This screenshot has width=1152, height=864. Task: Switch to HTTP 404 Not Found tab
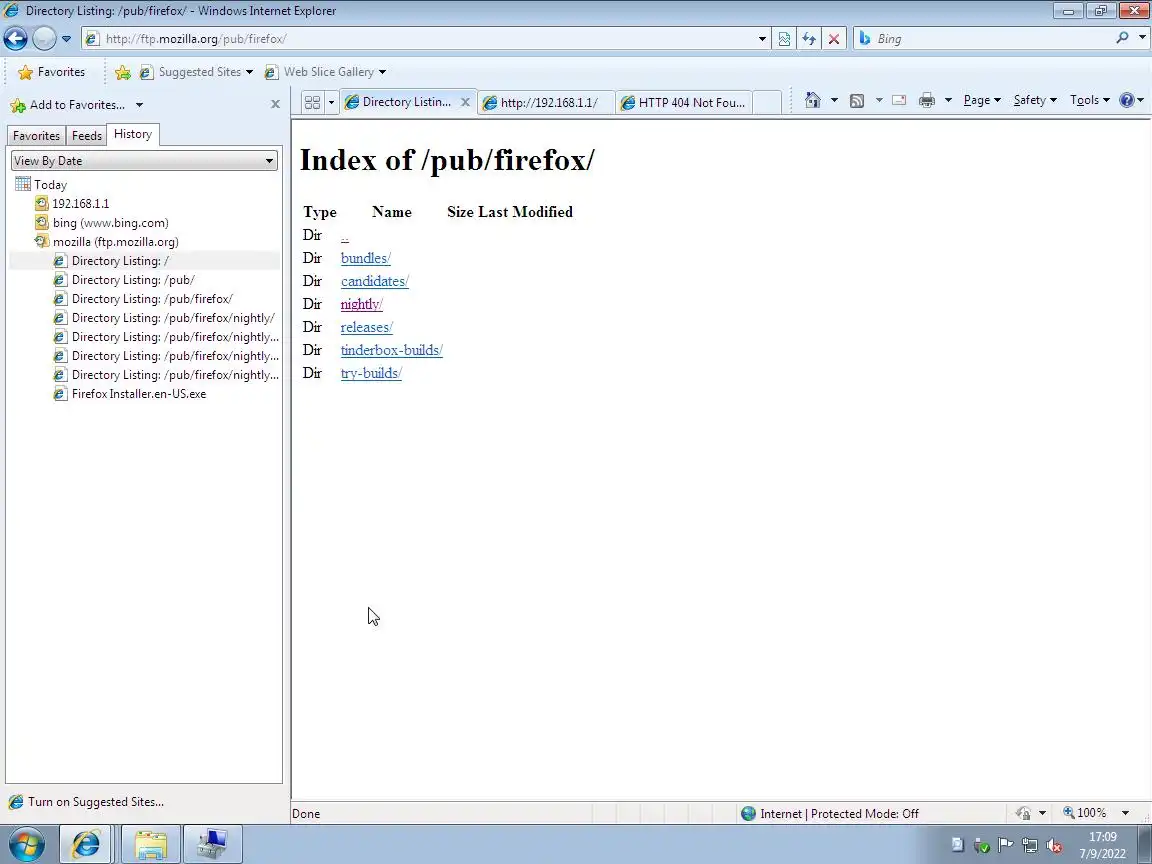point(685,103)
